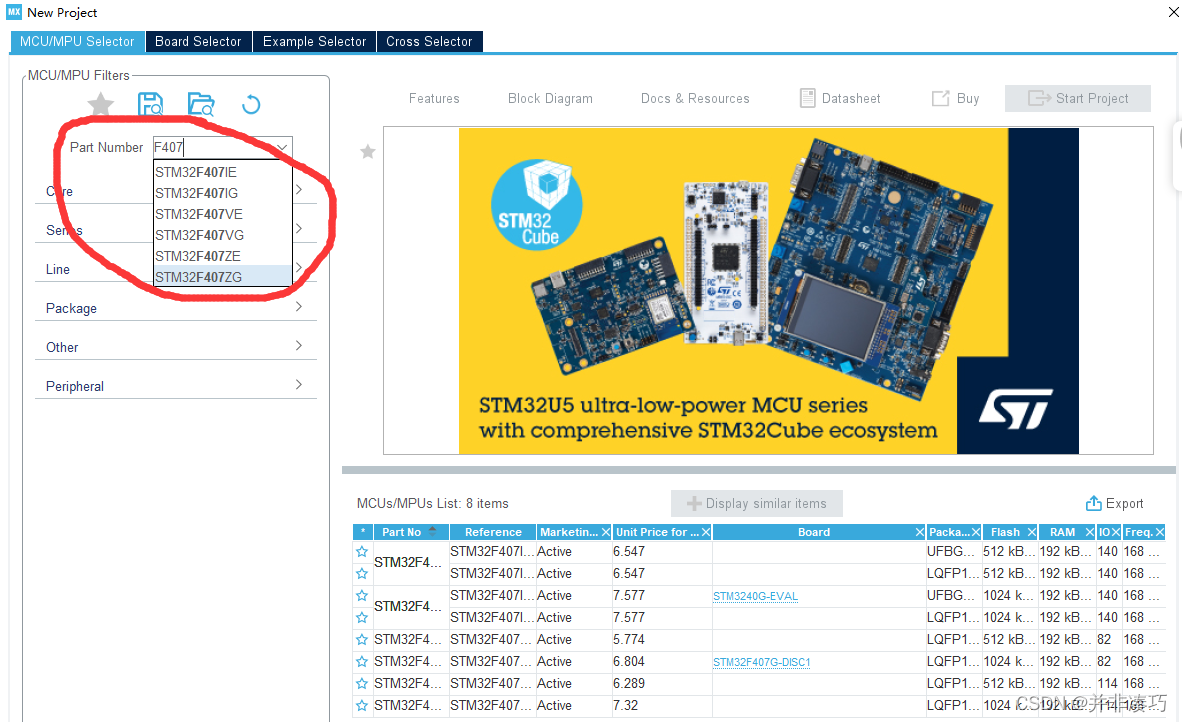Open the Features view
The image size is (1182, 722).
tap(434, 98)
